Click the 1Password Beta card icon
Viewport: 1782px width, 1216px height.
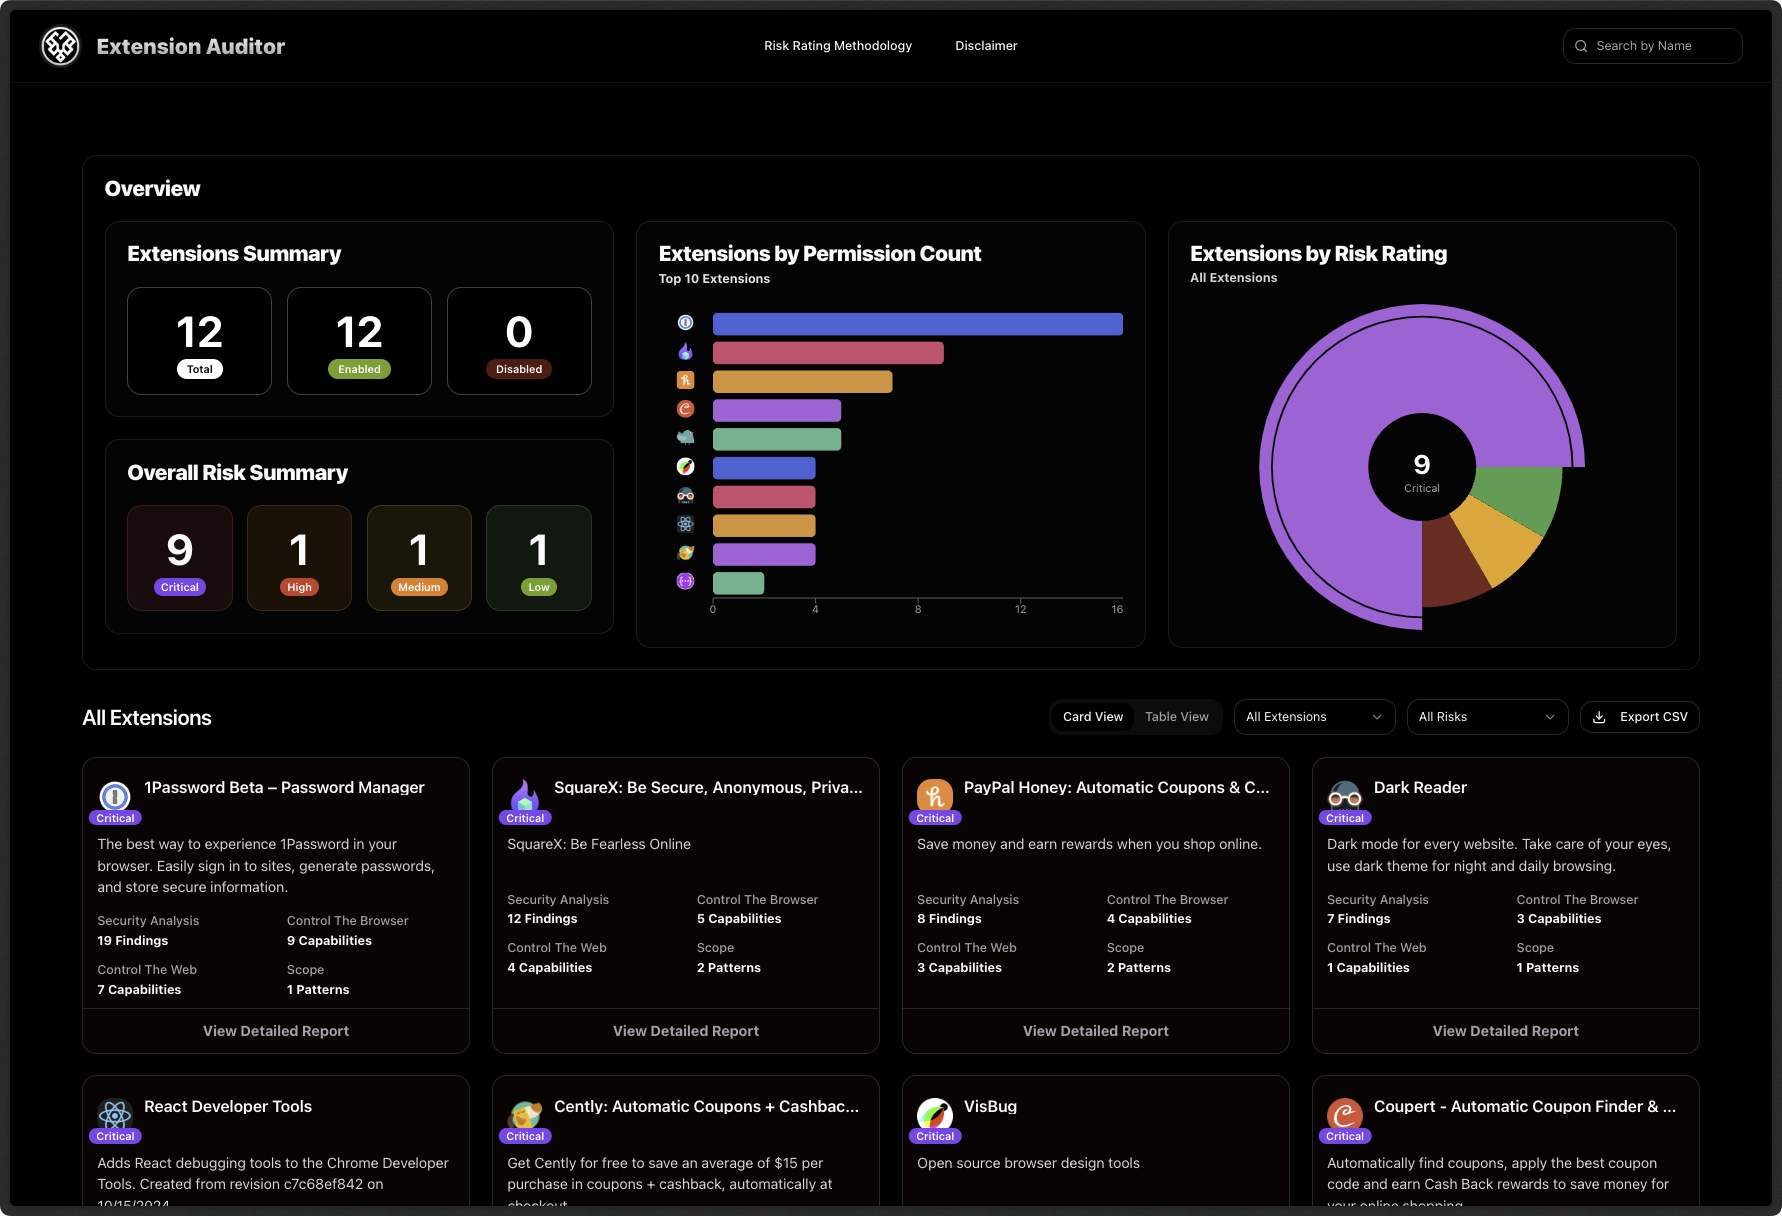[115, 796]
